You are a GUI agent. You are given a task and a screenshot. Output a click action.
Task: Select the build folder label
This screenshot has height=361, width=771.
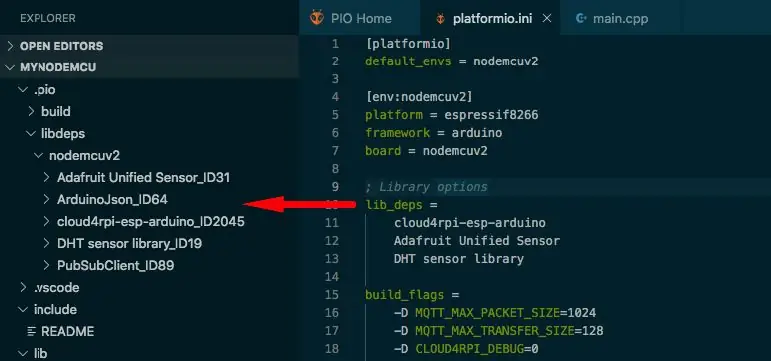pos(56,112)
